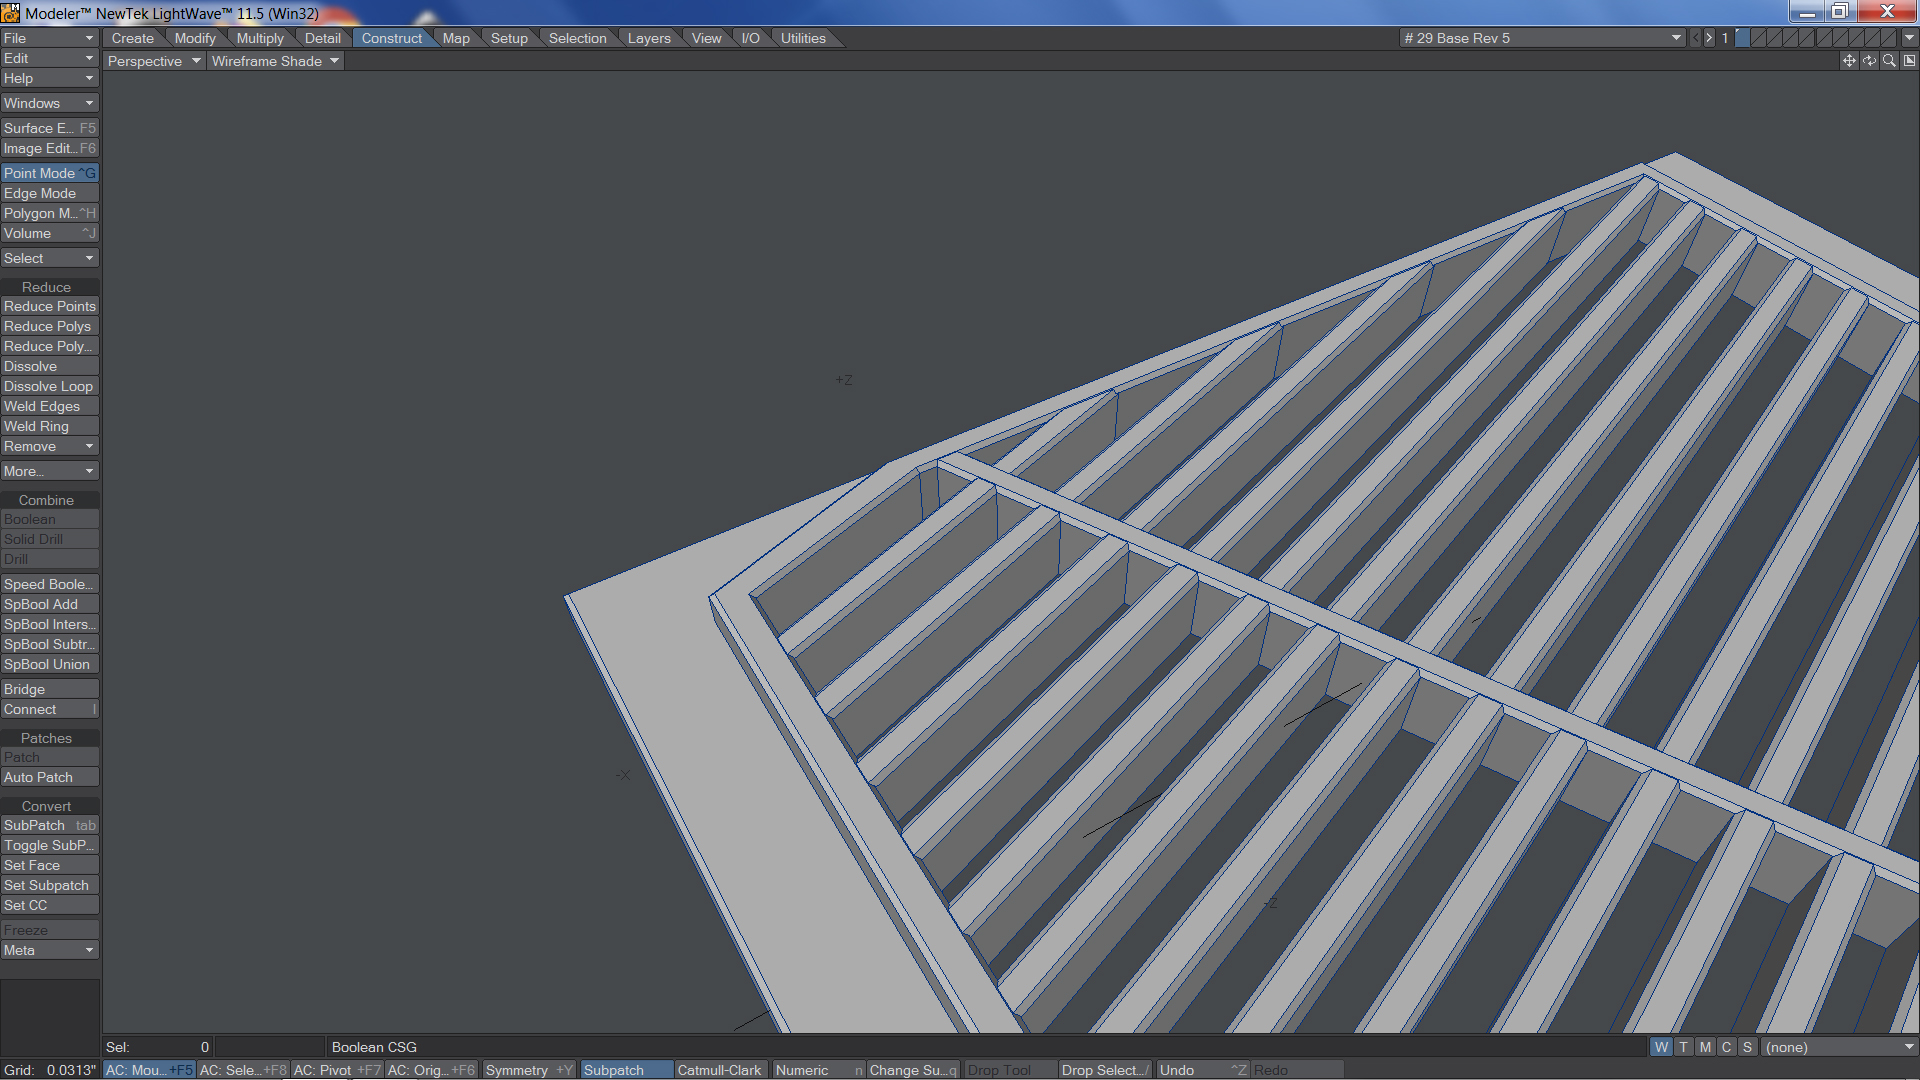Click the maximize viewport icon
Screen dimensions: 1920x1080
click(1909, 61)
